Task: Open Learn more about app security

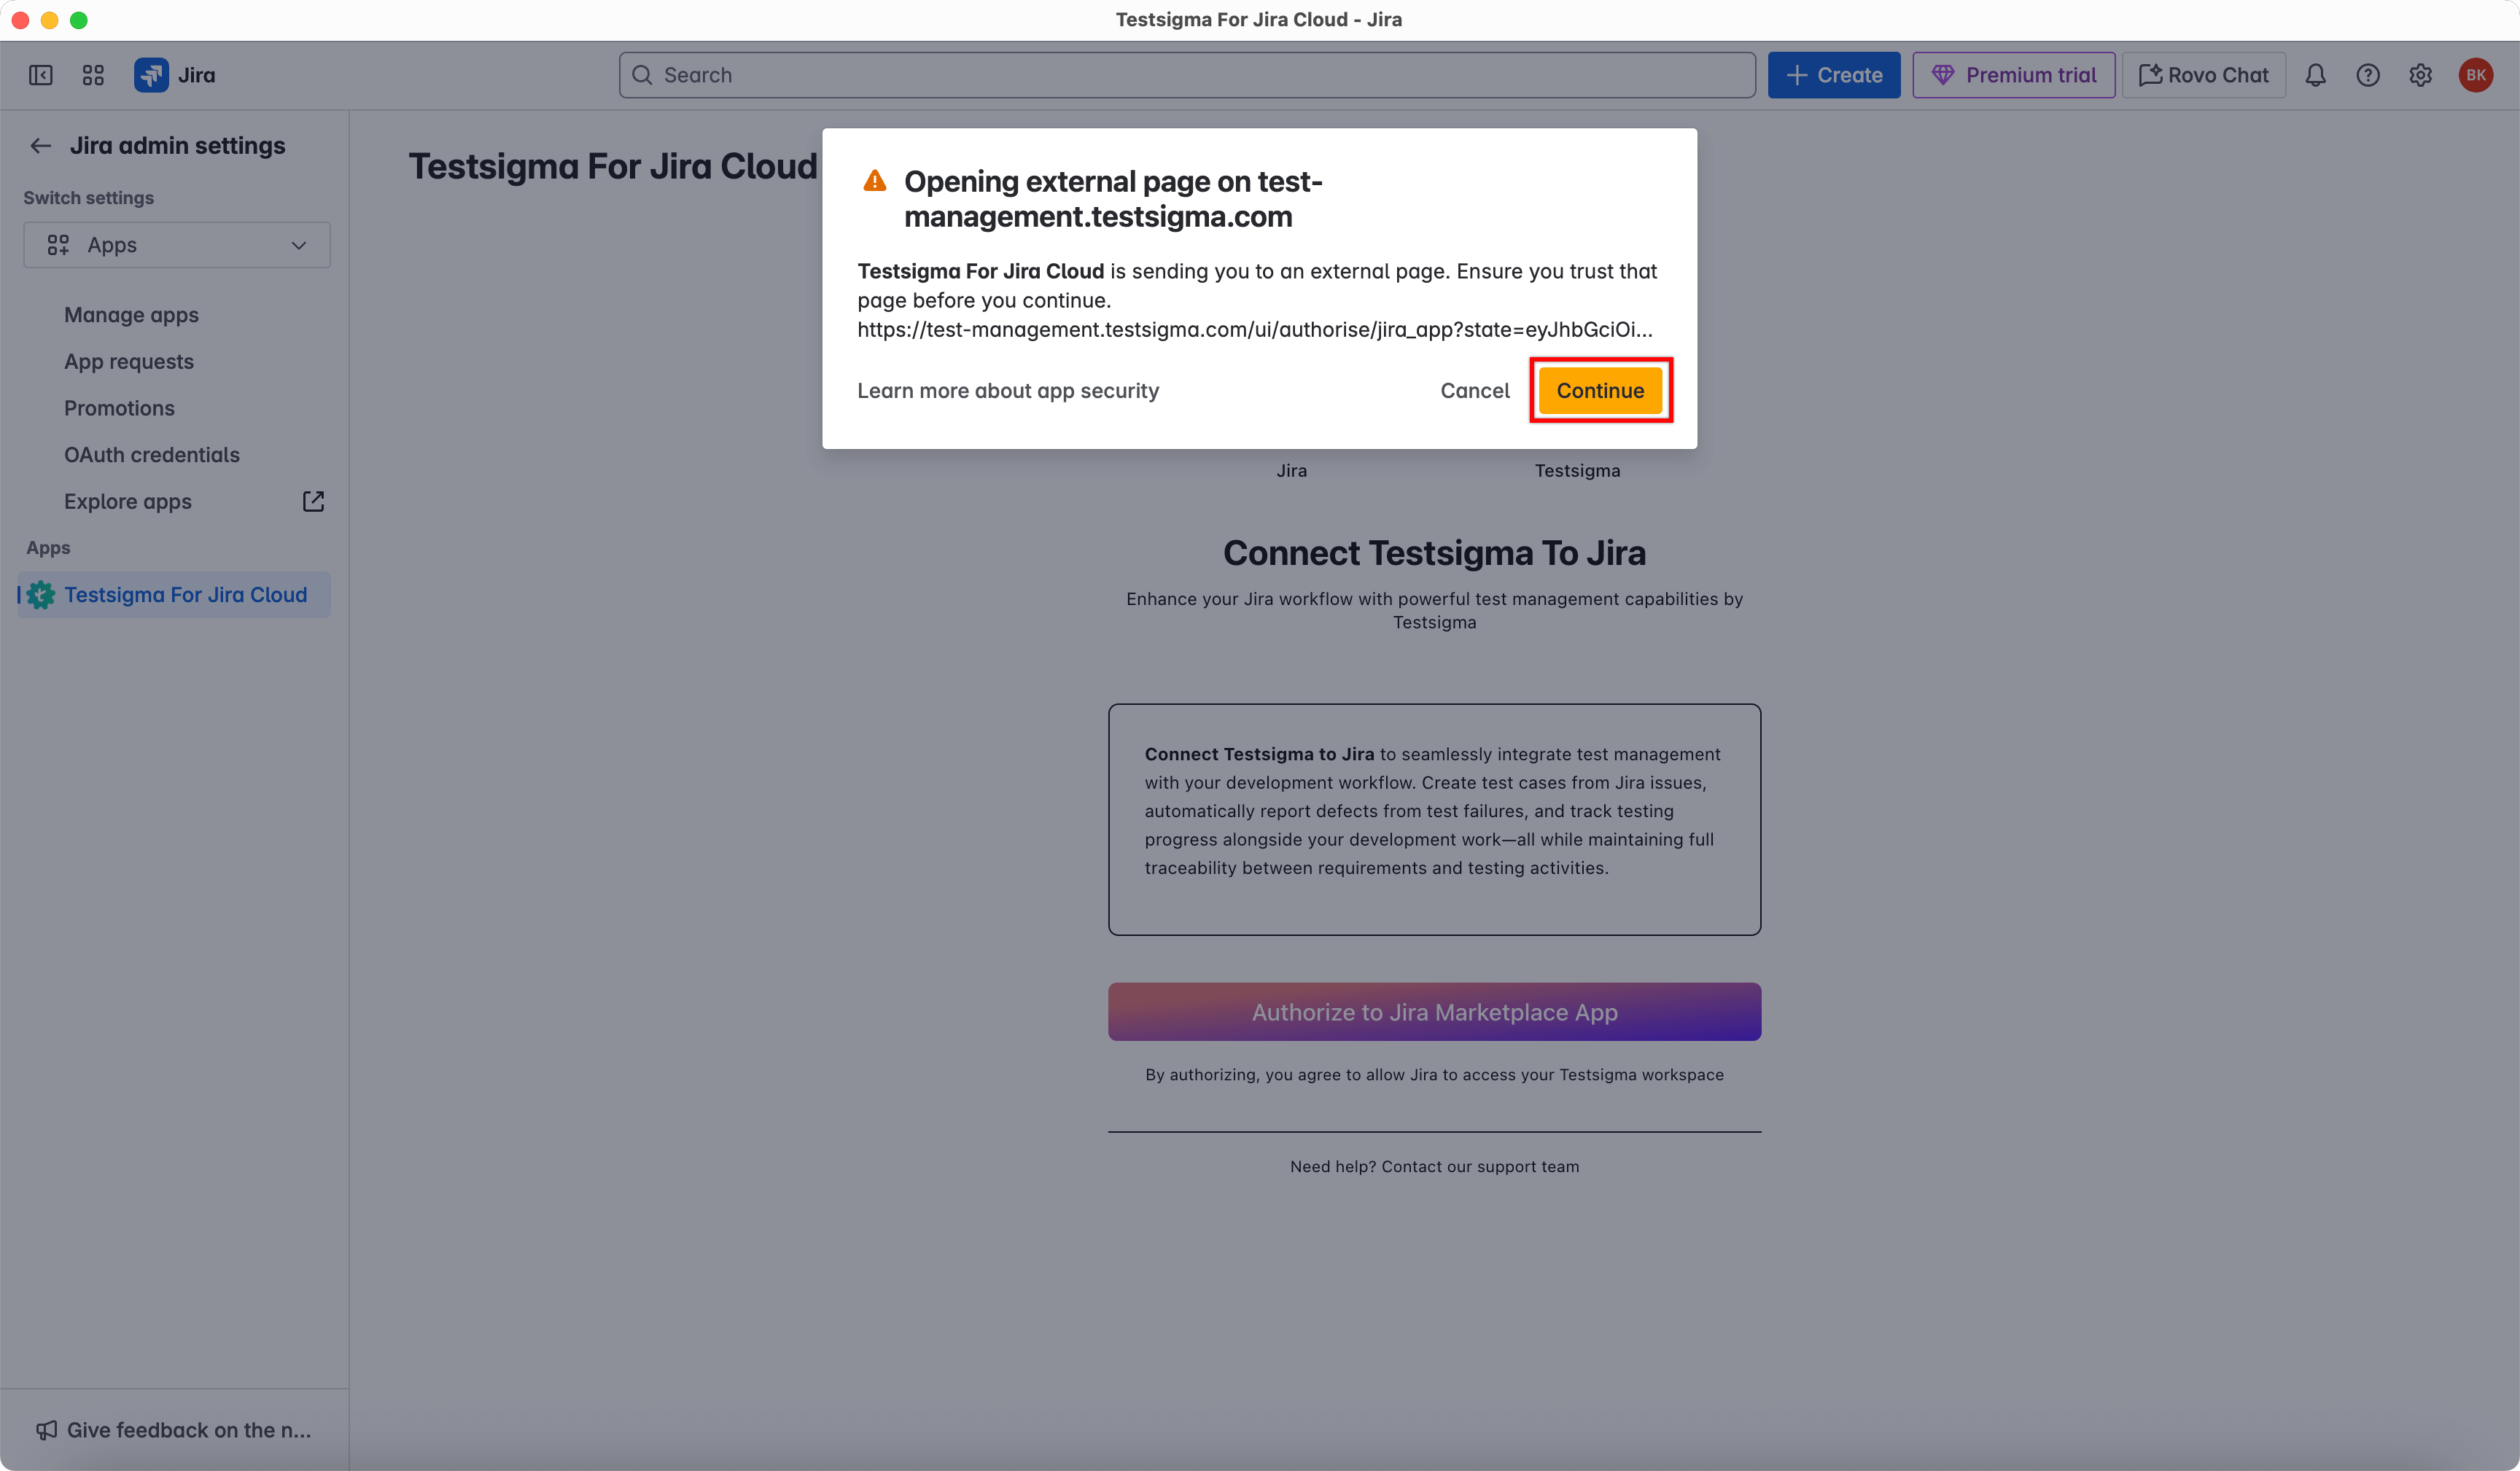Action: click(x=1007, y=391)
